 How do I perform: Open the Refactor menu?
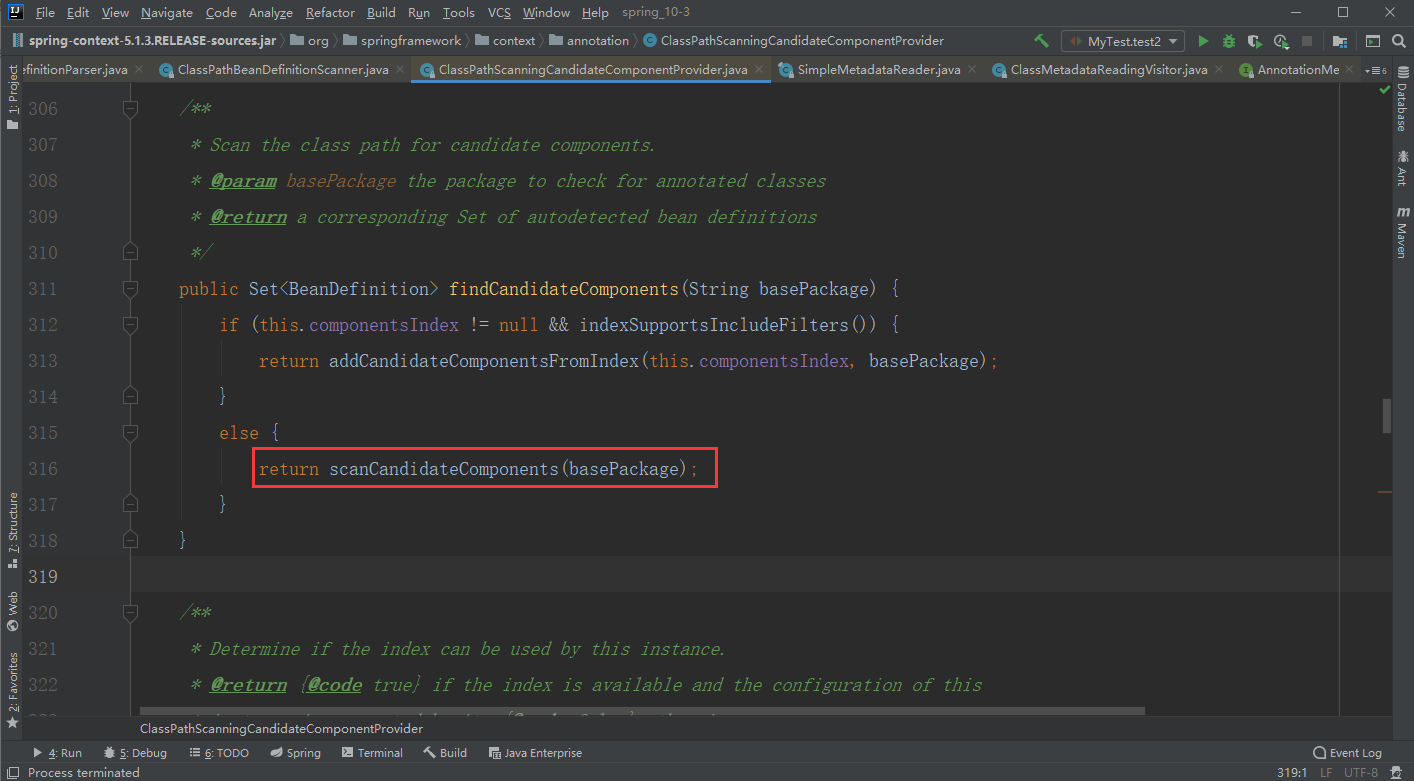pyautogui.click(x=330, y=13)
